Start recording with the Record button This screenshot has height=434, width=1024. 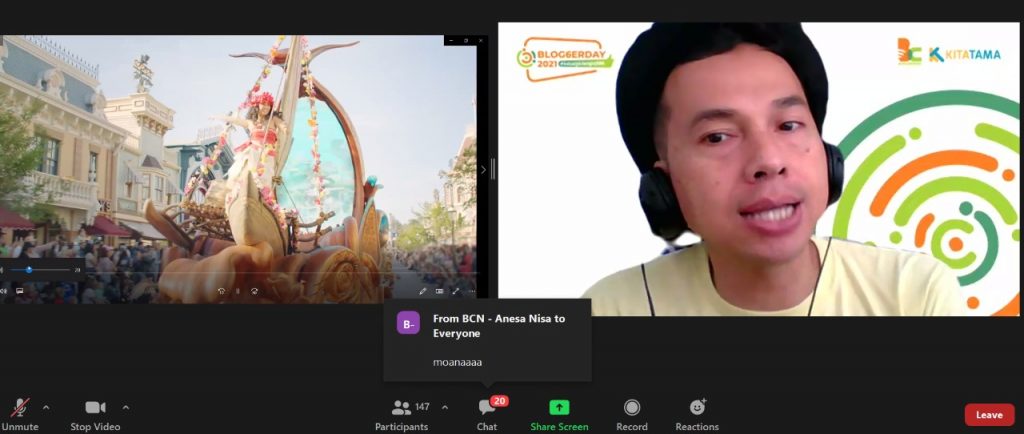pyautogui.click(x=632, y=414)
